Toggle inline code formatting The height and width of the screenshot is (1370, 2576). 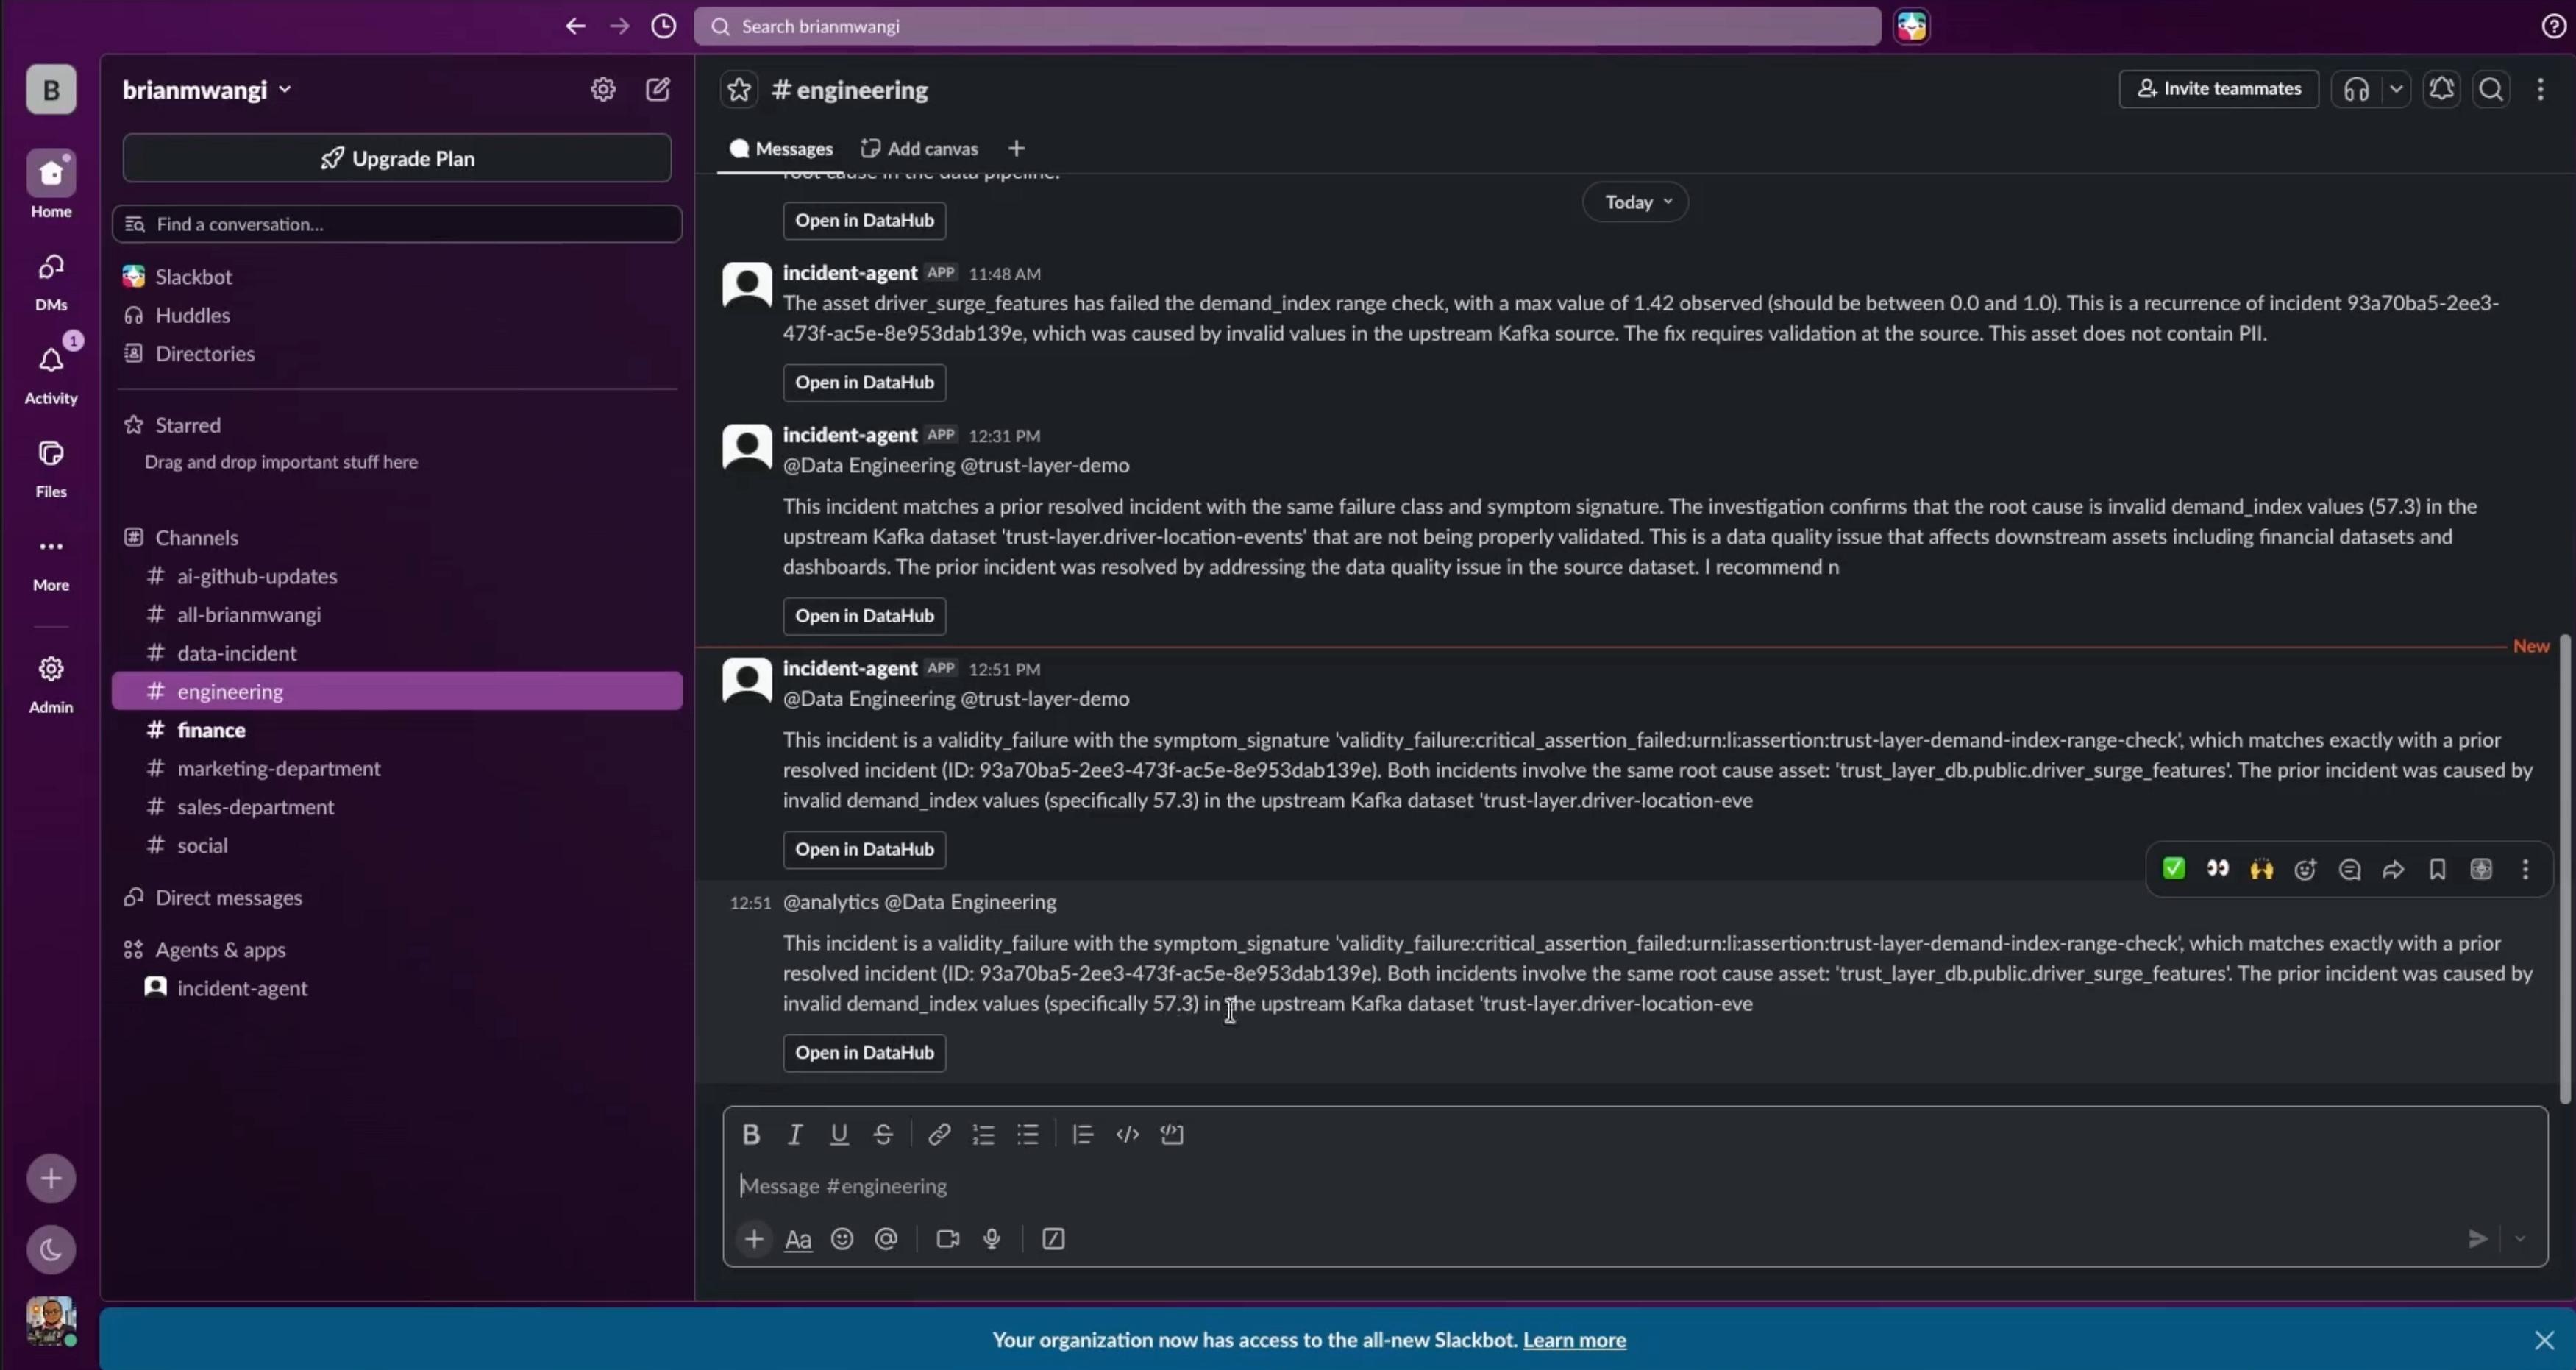(1128, 1134)
